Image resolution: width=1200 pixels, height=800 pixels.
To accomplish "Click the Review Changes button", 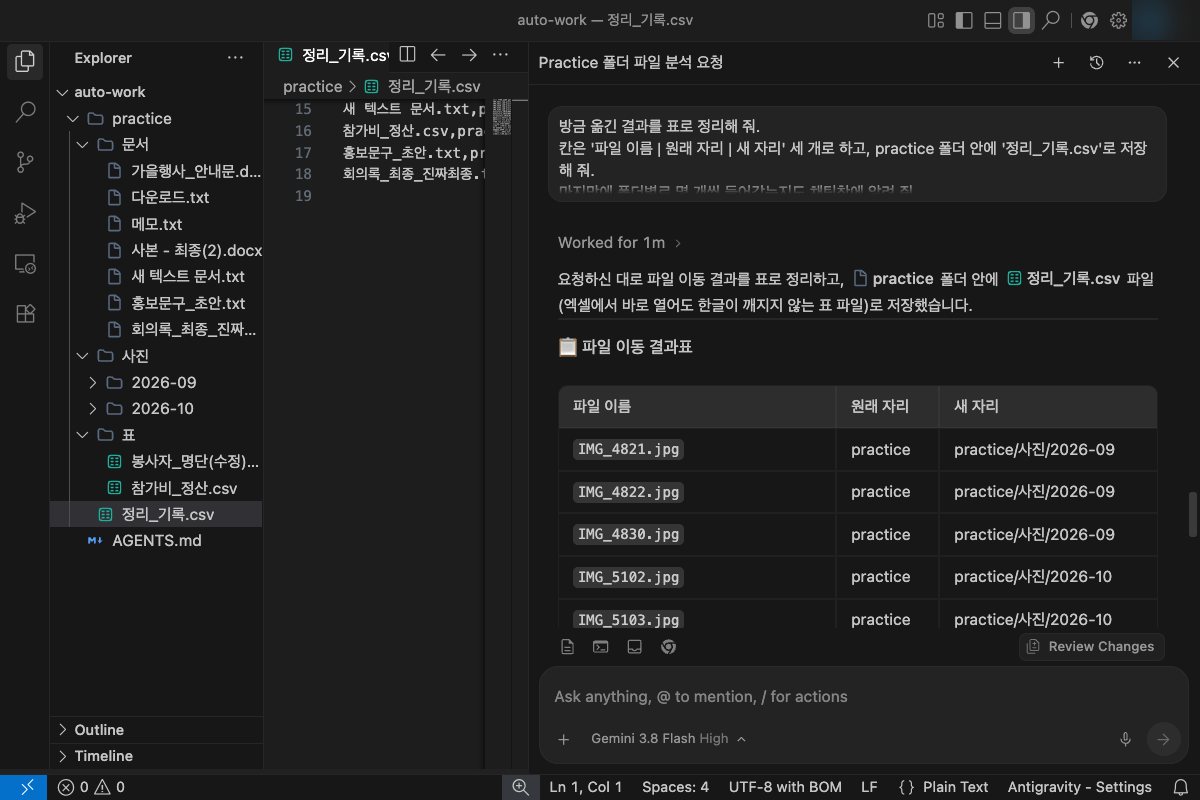I will pyautogui.click(x=1092, y=646).
